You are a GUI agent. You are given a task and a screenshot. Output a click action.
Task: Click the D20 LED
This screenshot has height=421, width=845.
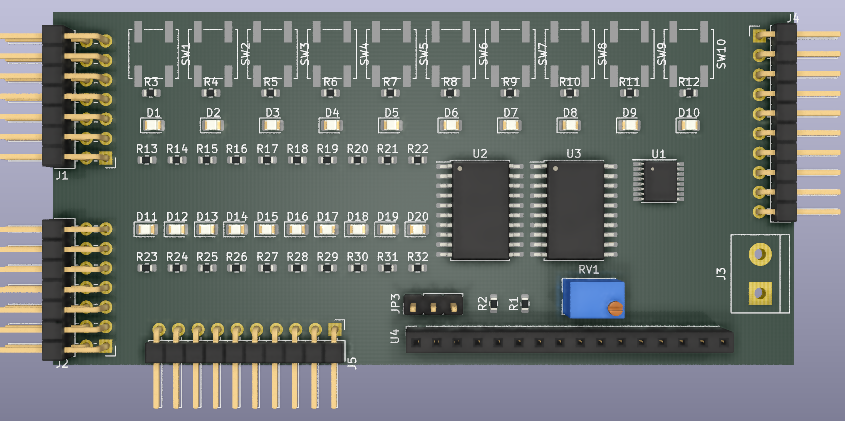click(417, 229)
